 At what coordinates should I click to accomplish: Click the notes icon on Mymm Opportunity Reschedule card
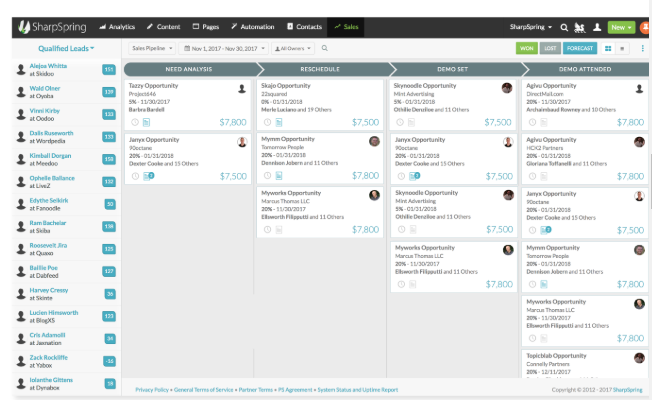coord(279,176)
